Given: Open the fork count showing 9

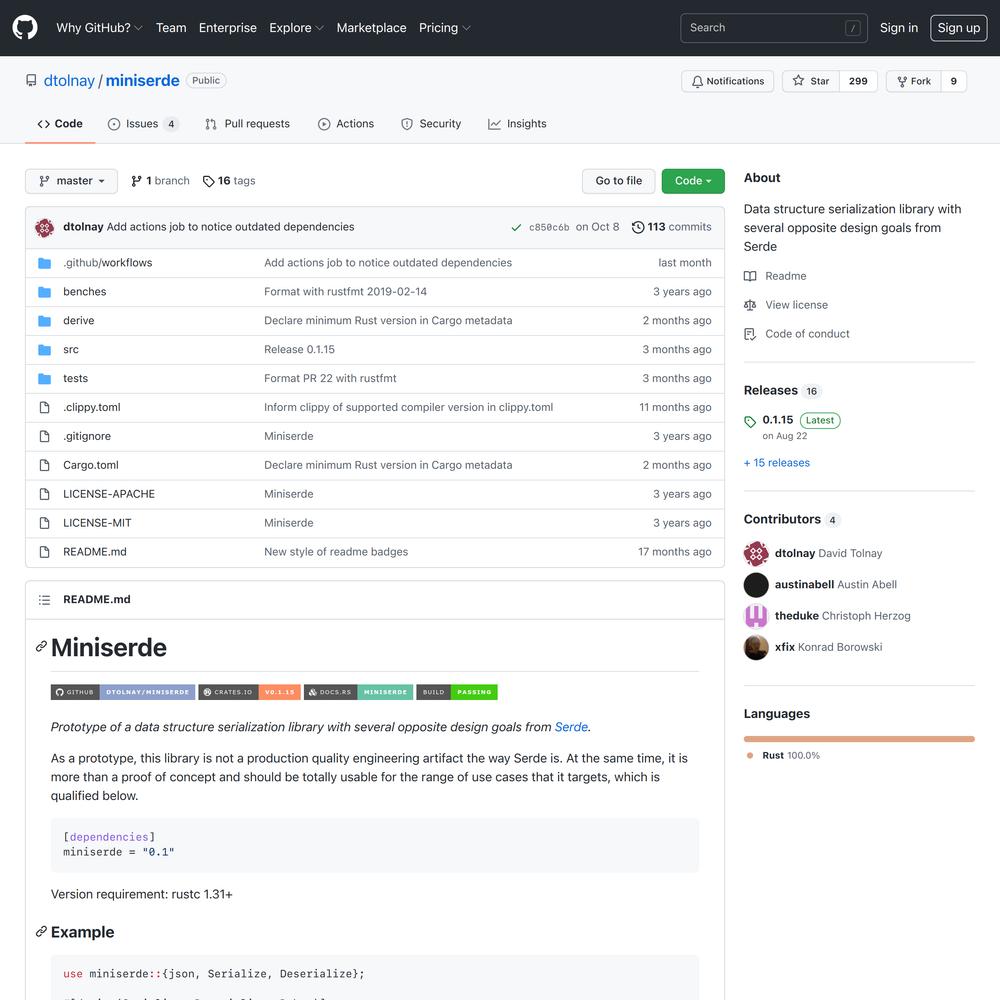Looking at the screenshot, I should click(953, 81).
